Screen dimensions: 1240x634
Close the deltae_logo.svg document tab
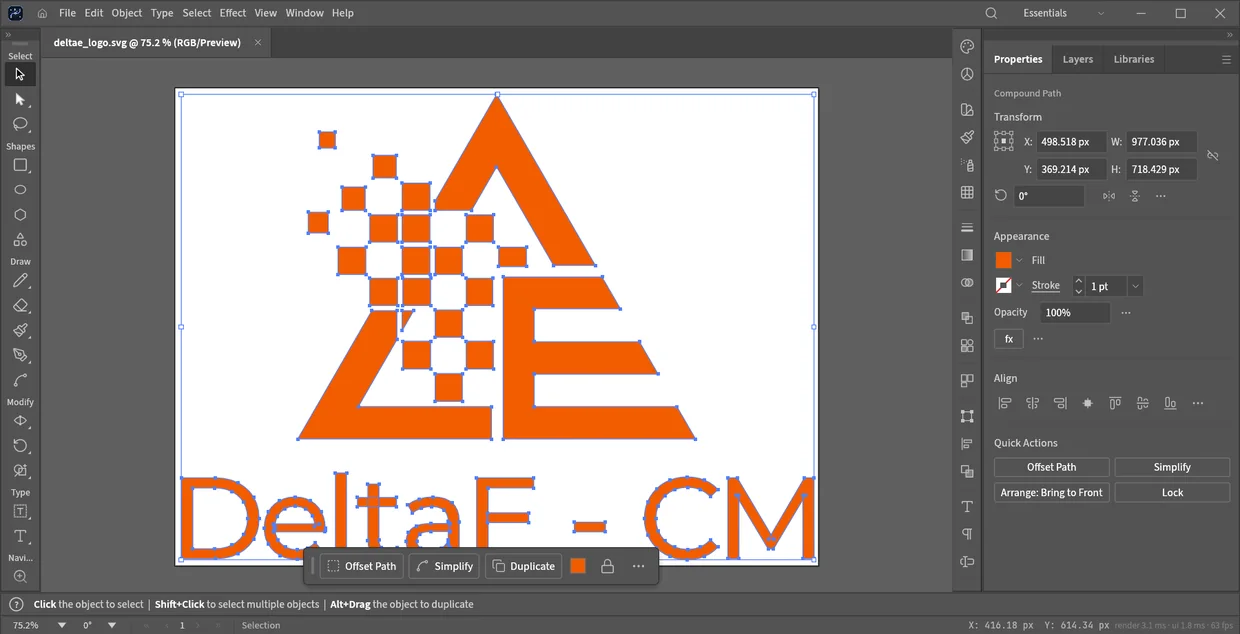(x=258, y=43)
